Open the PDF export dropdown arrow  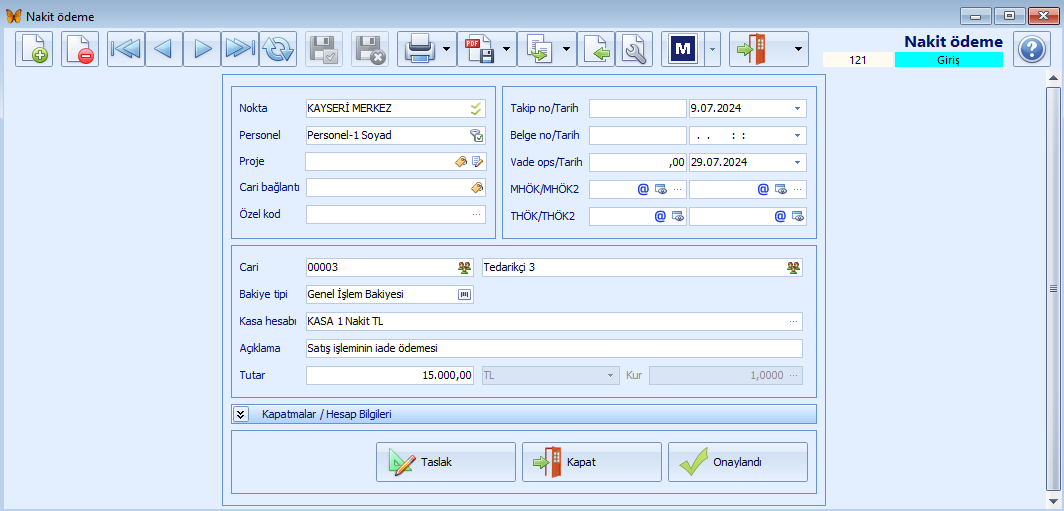507,49
